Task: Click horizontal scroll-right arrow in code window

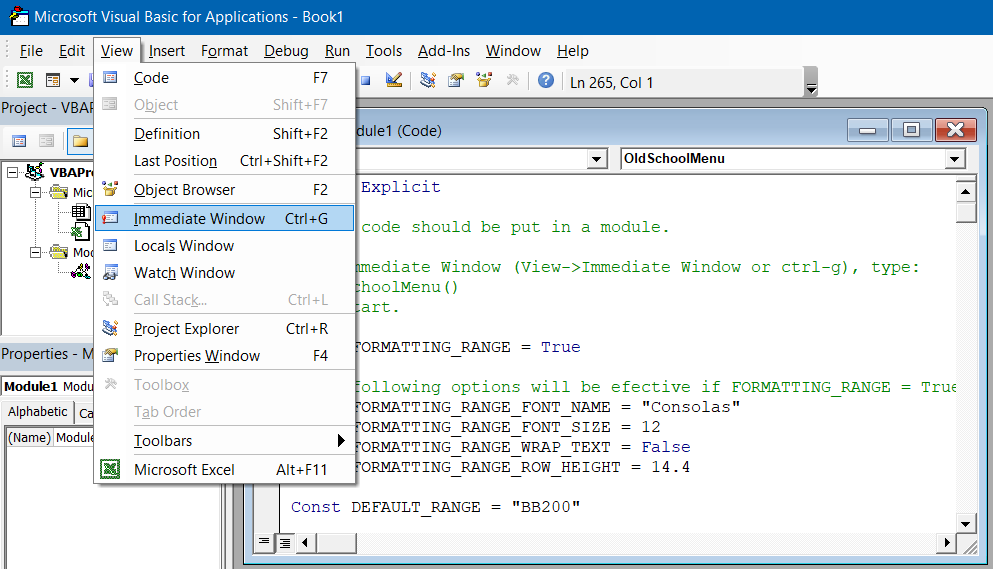Action: 946,542
